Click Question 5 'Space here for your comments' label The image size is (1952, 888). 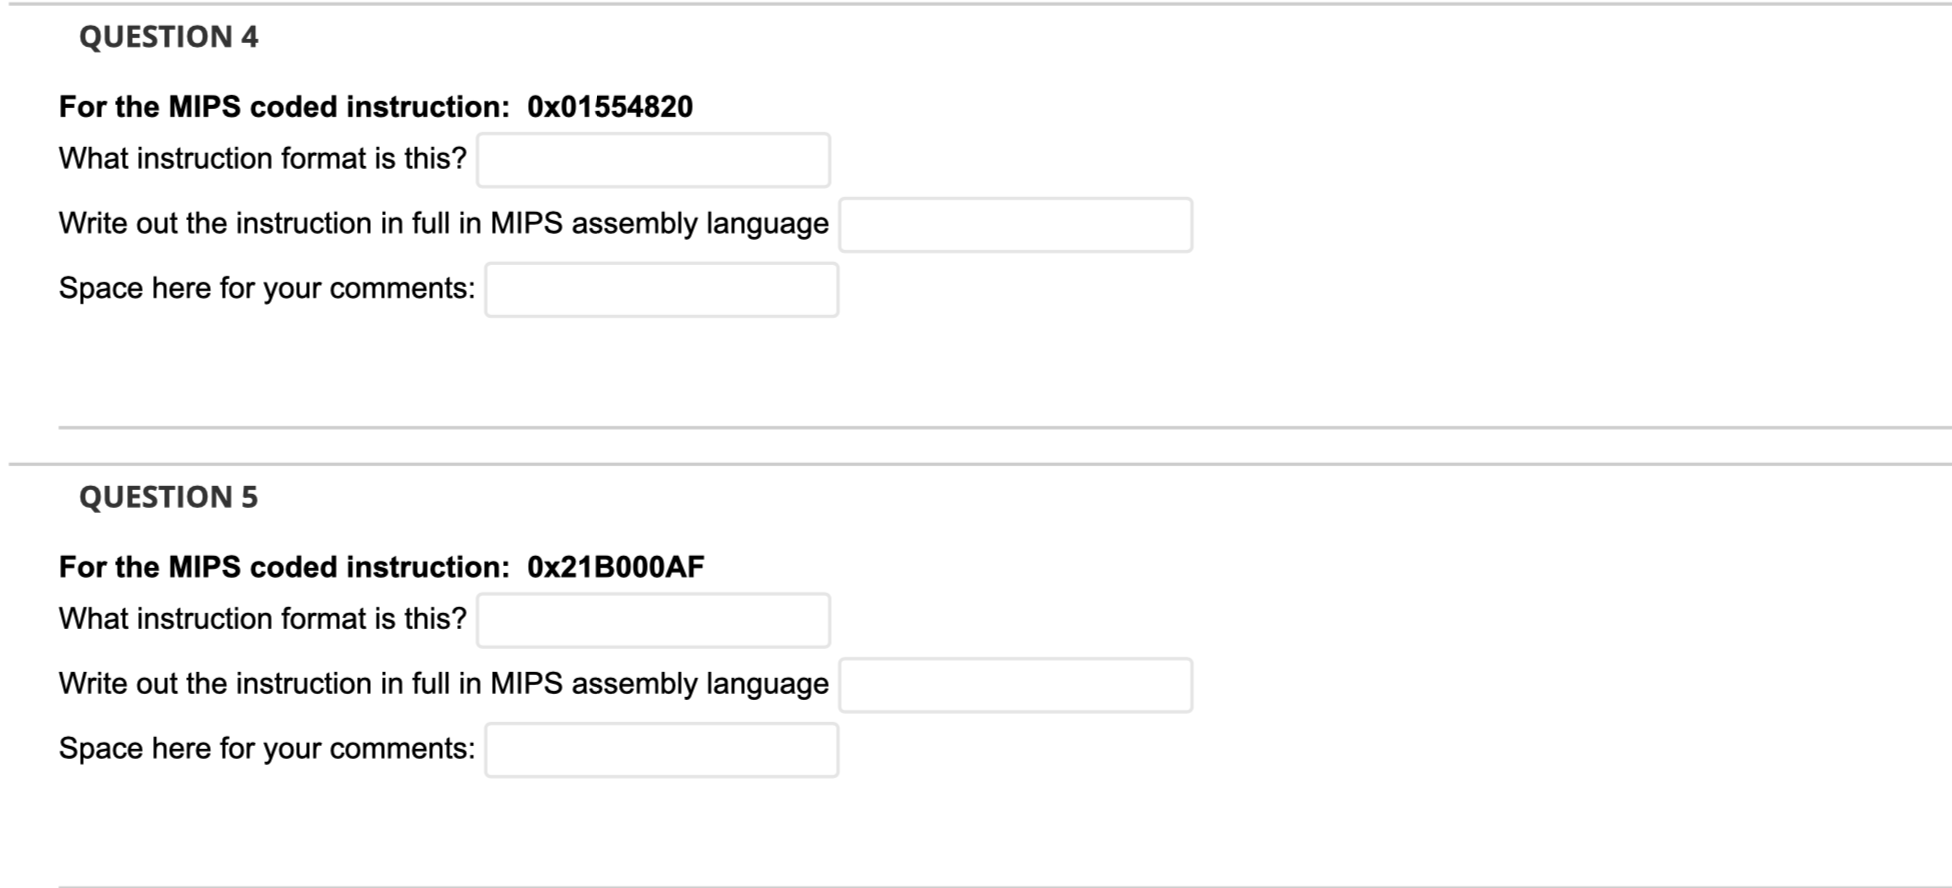[x=267, y=749]
